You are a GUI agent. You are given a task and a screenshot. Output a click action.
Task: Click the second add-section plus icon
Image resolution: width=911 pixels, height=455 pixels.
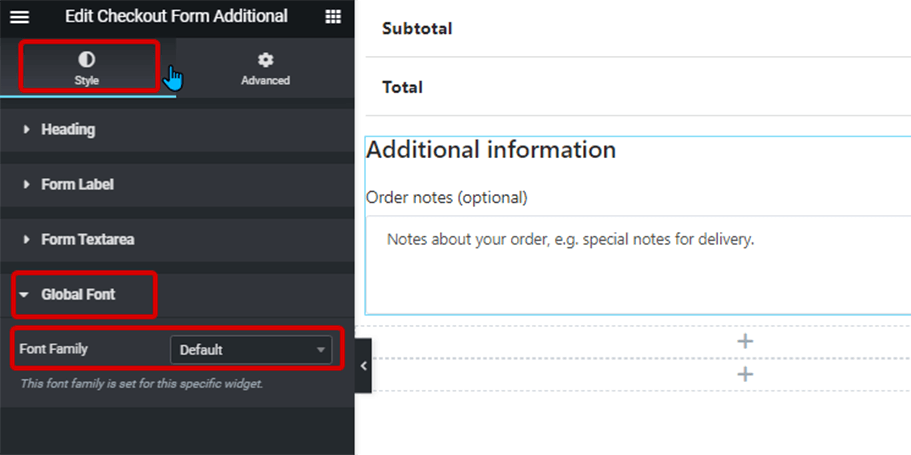[x=744, y=374]
